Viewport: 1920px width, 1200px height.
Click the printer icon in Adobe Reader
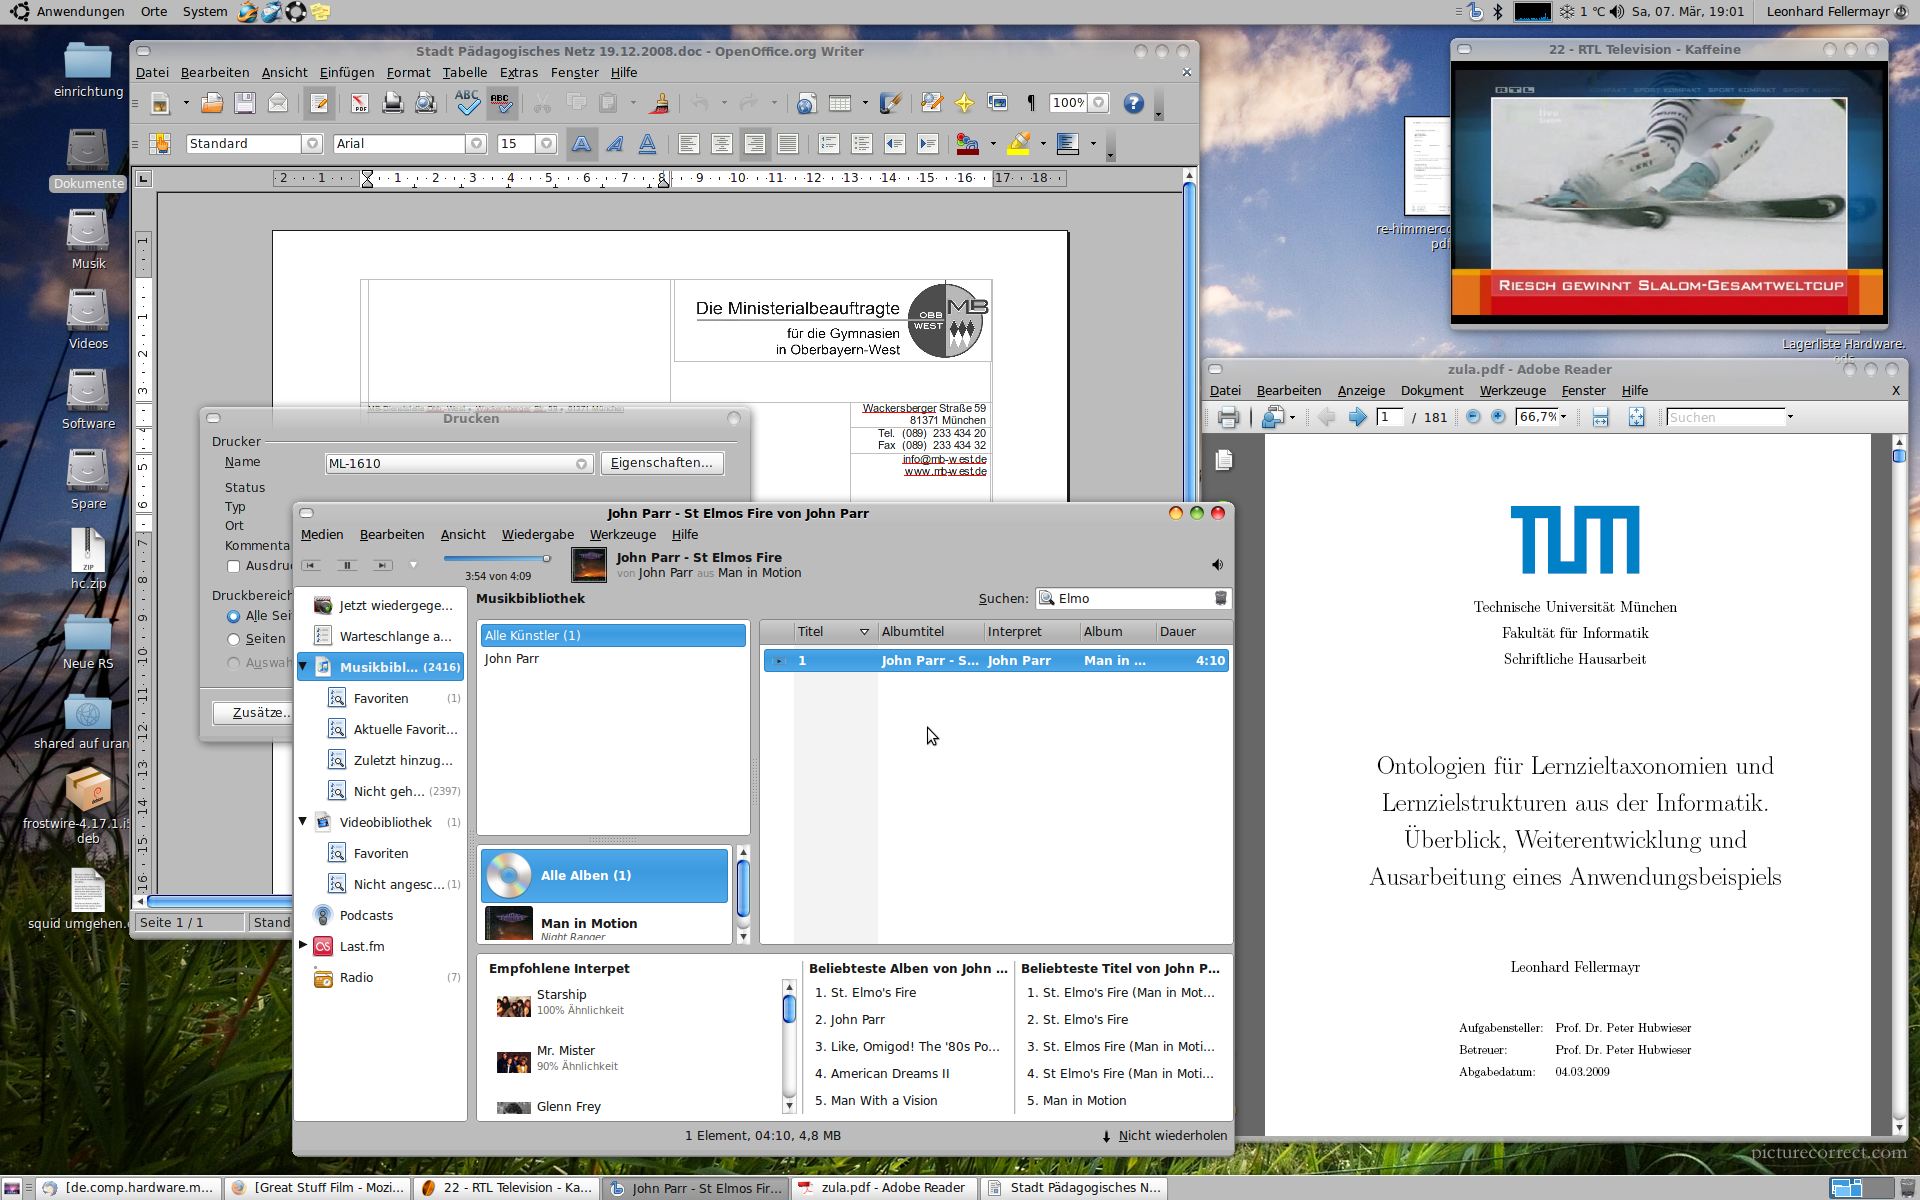point(1228,417)
